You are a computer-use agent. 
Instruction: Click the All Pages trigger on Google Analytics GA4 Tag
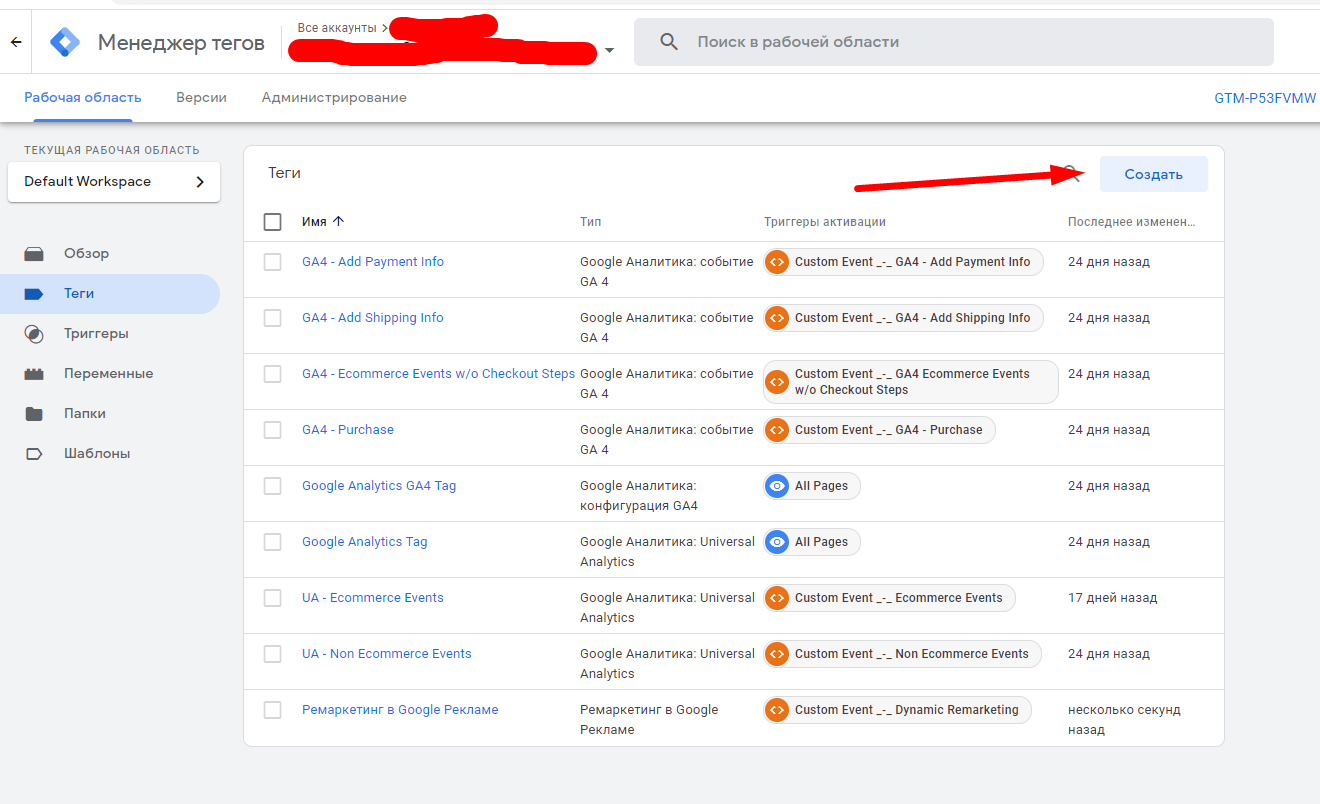click(x=811, y=486)
